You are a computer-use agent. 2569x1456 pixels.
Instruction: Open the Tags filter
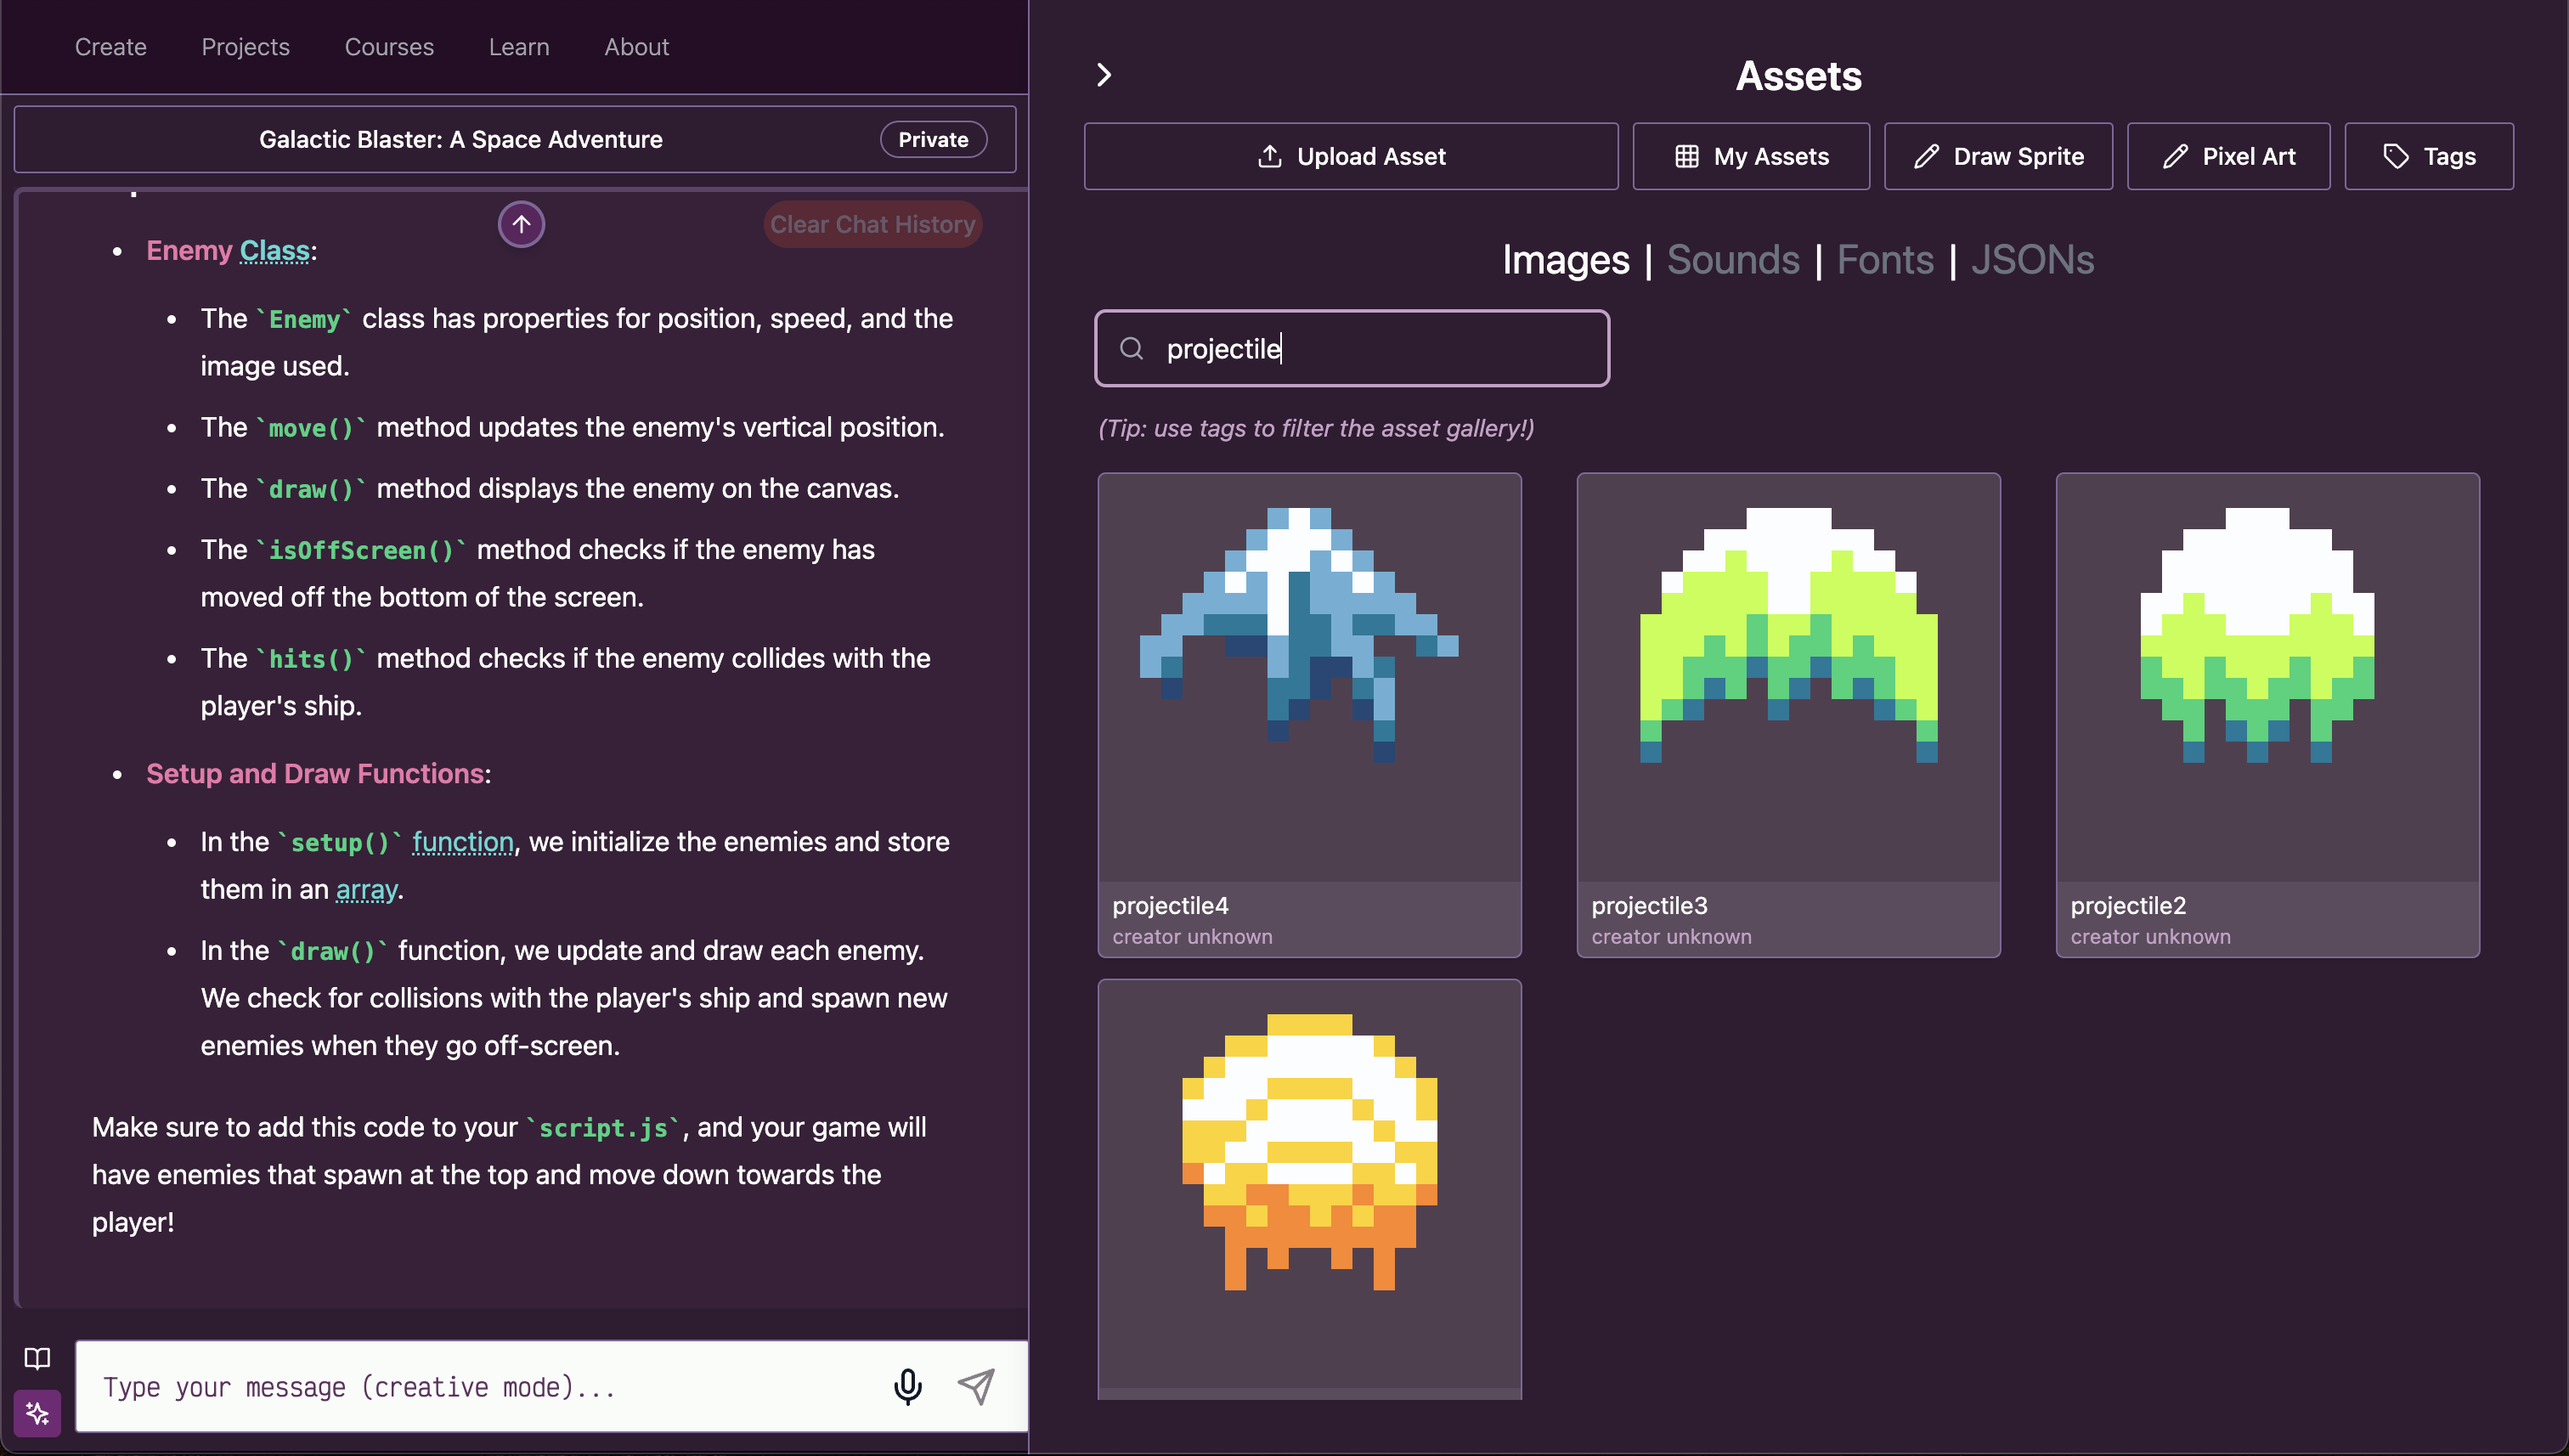coord(2428,156)
